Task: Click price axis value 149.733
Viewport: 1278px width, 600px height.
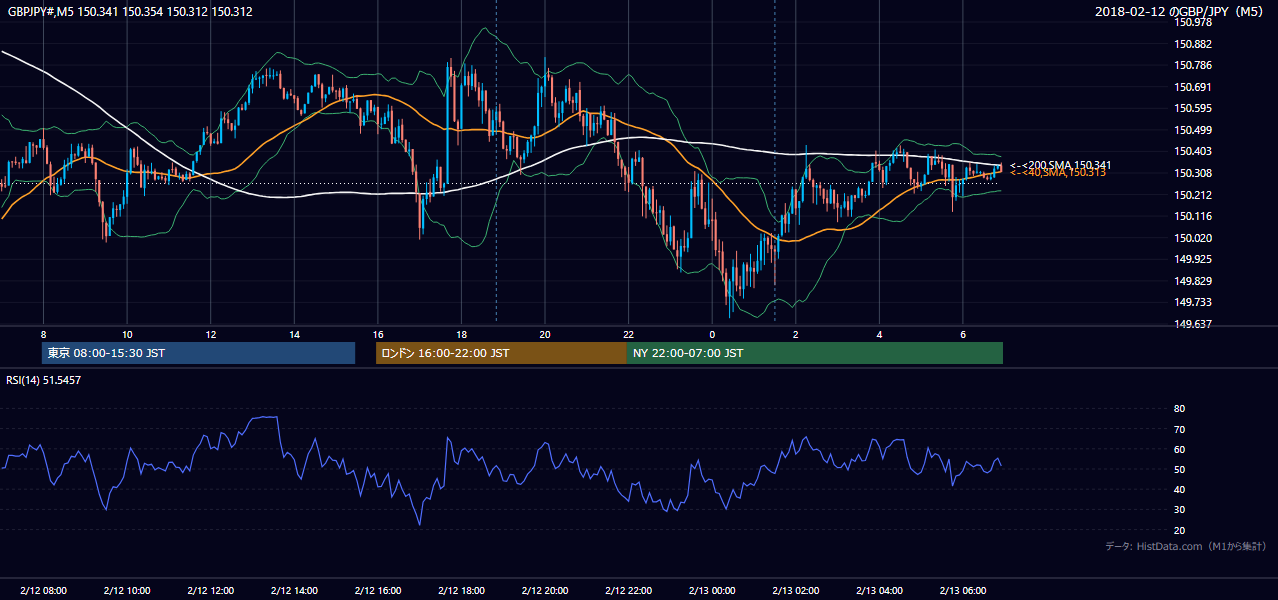Action: 1193,302
